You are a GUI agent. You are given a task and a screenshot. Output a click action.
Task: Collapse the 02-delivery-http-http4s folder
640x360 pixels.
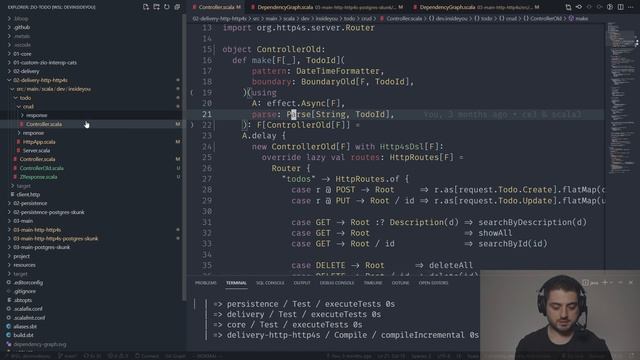[9, 80]
